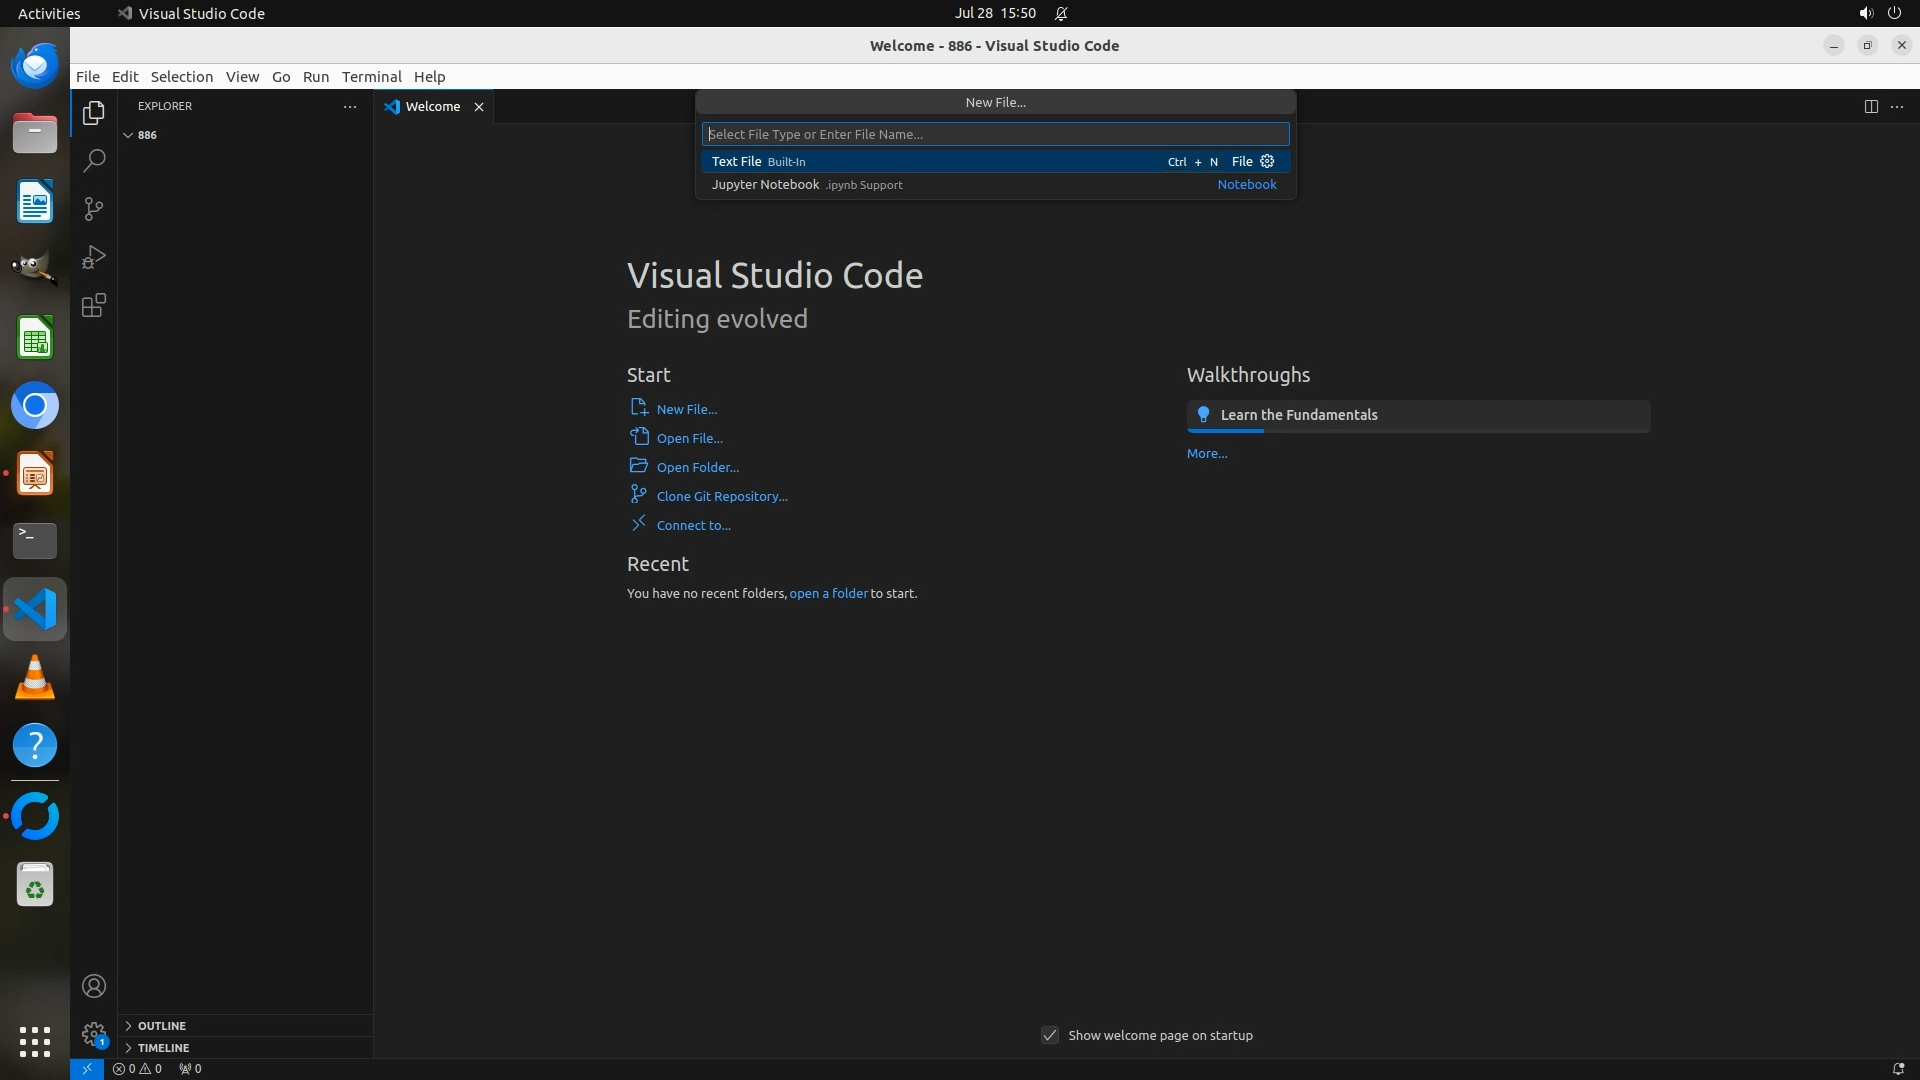Toggle Show welcome page on startup checkbox
Screen dimensions: 1920x1080
click(x=1050, y=1035)
